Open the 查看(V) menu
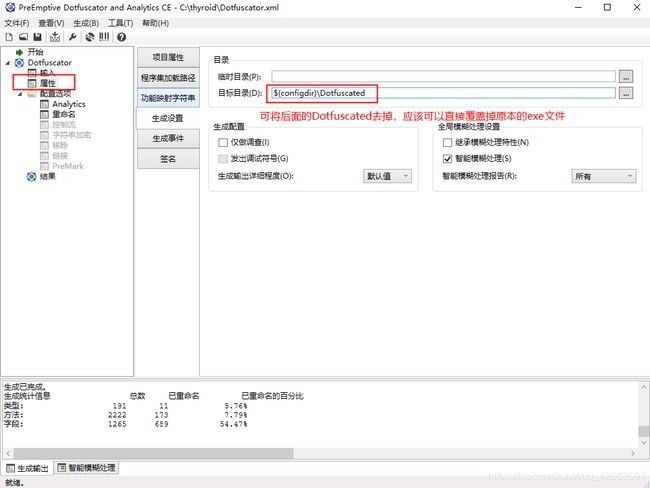 point(51,23)
